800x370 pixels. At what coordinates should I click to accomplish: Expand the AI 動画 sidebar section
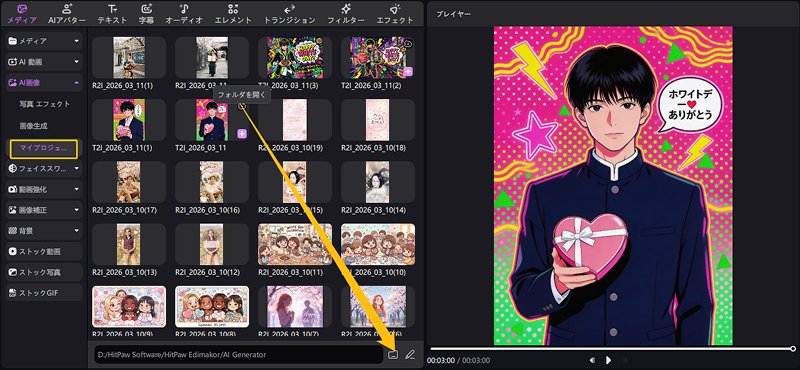(44, 62)
